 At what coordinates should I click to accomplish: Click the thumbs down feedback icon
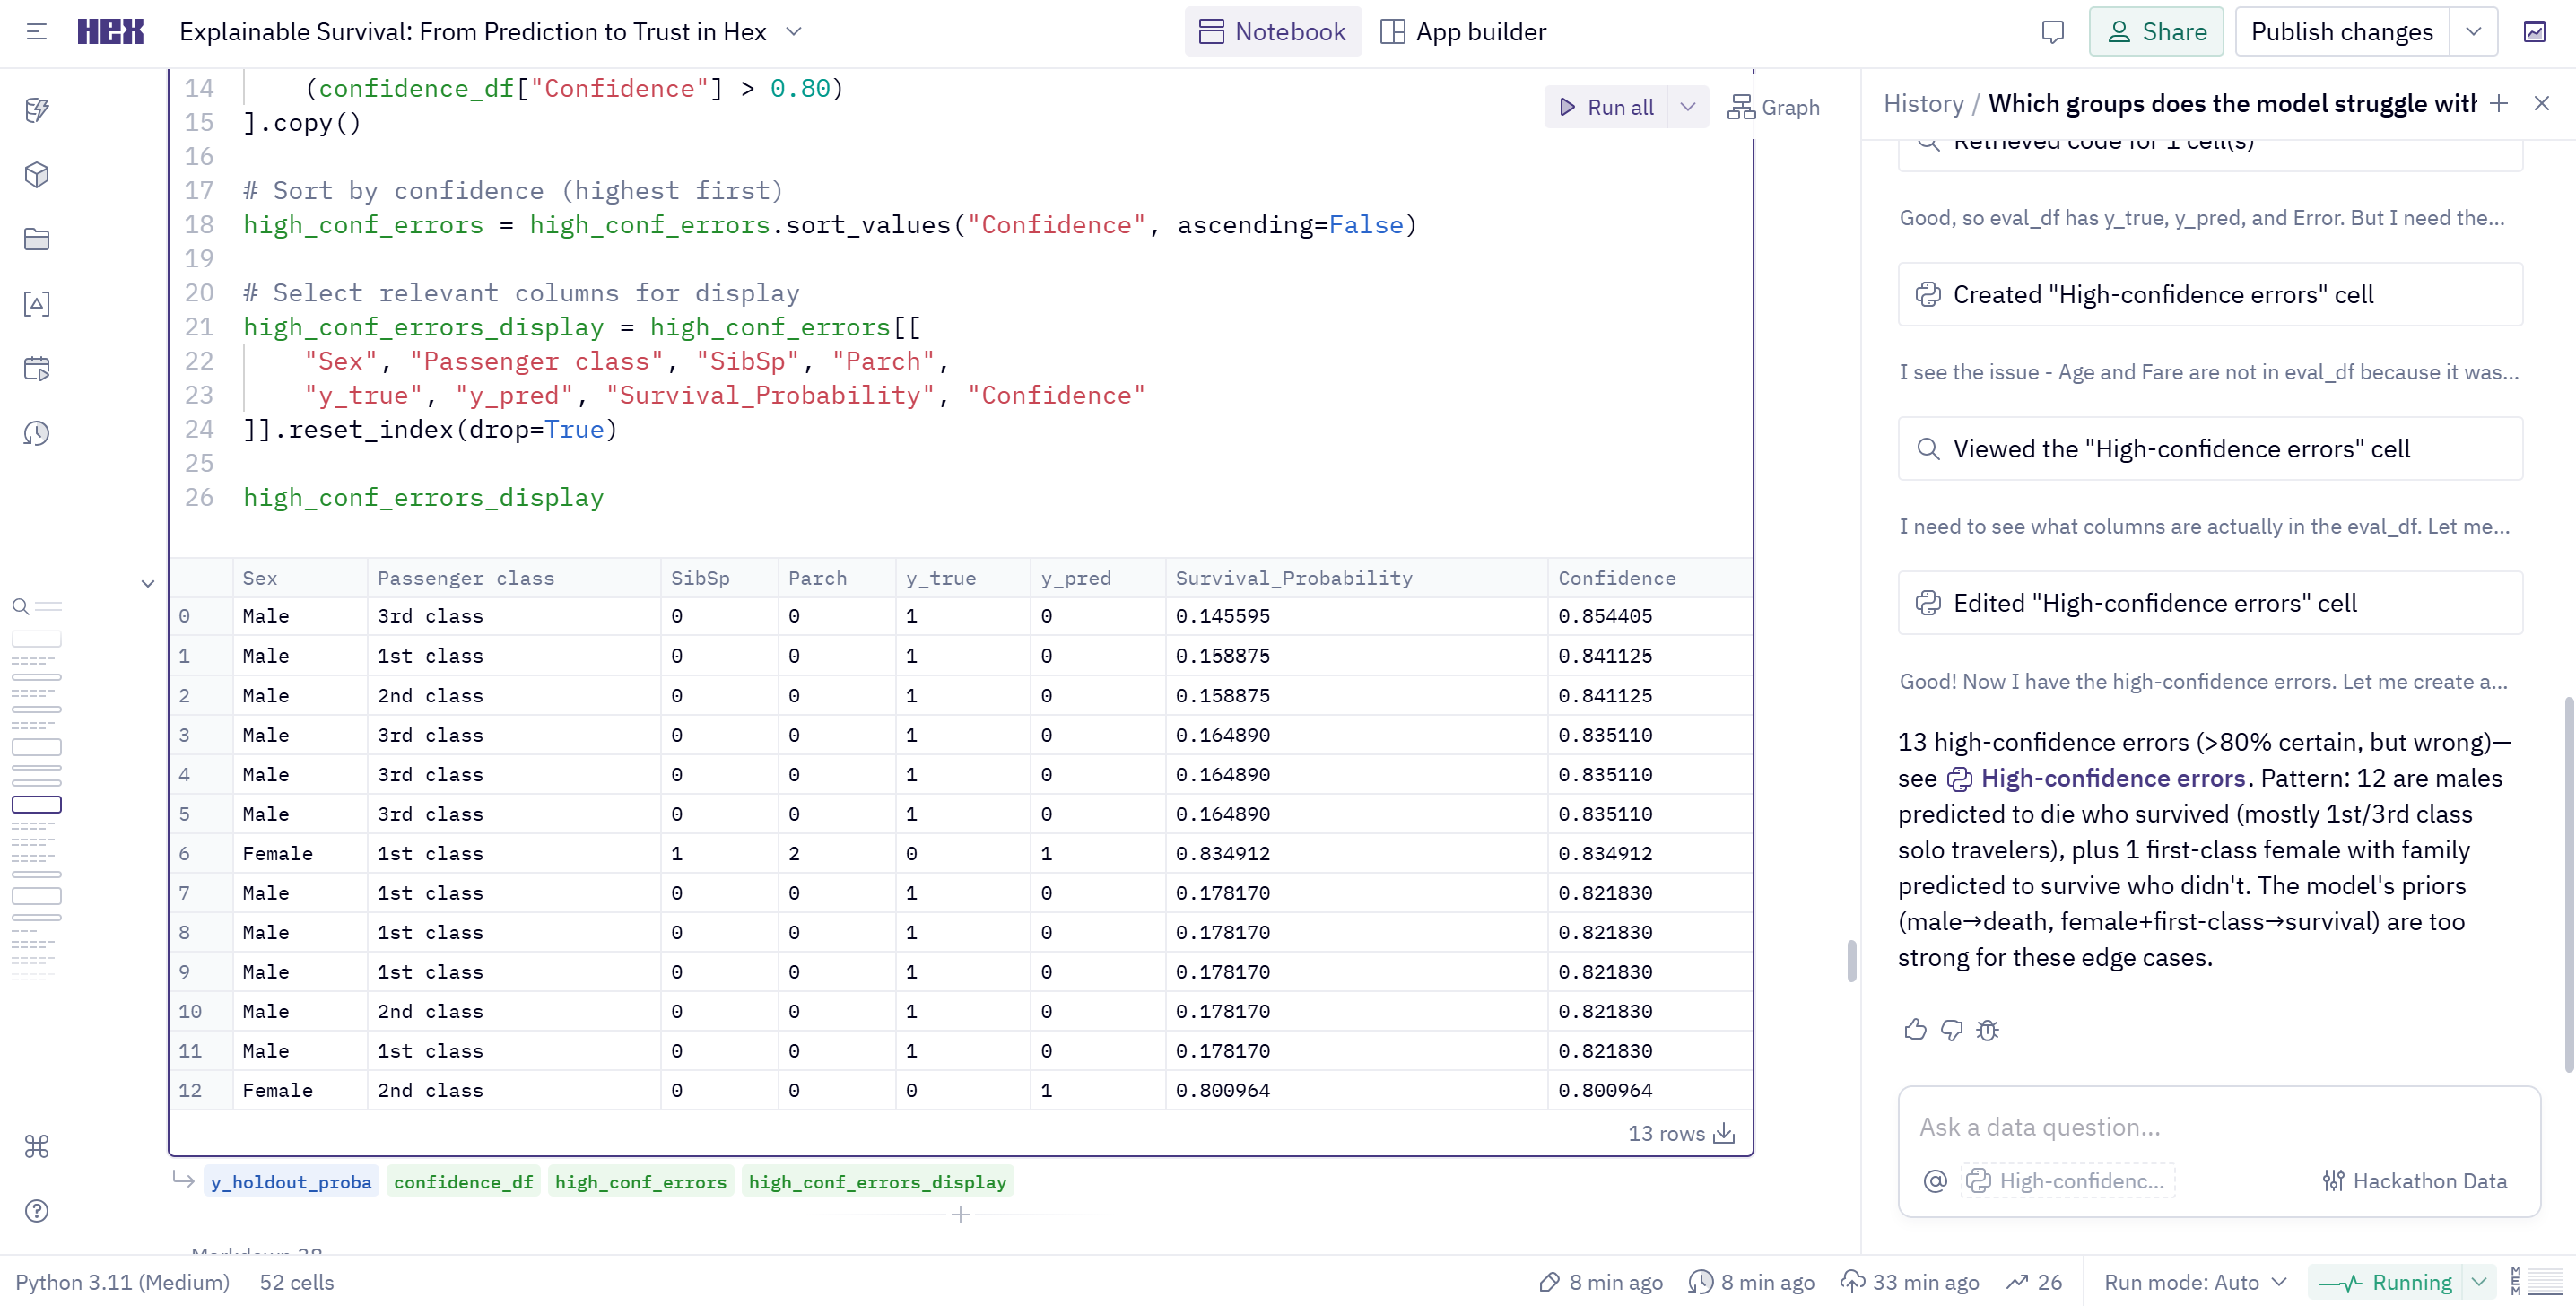1951,1029
